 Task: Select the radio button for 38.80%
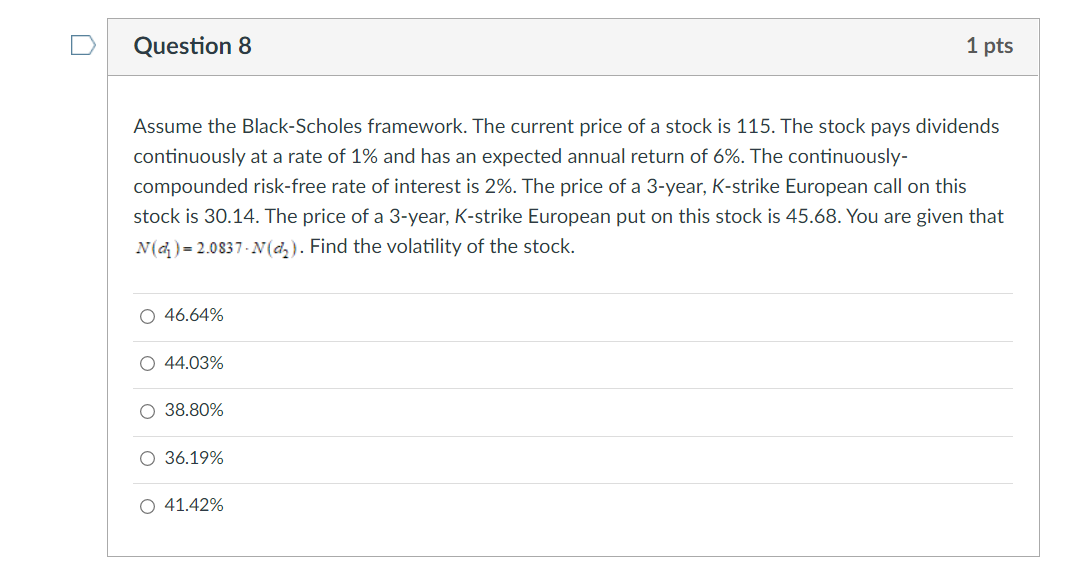pyautogui.click(x=146, y=410)
